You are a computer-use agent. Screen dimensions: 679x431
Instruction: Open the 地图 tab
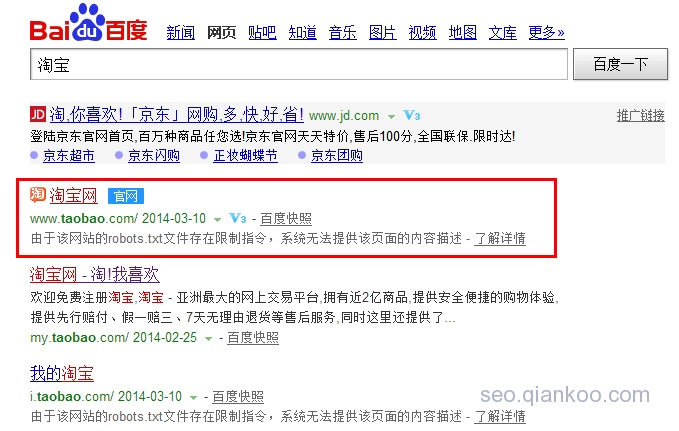(x=462, y=32)
